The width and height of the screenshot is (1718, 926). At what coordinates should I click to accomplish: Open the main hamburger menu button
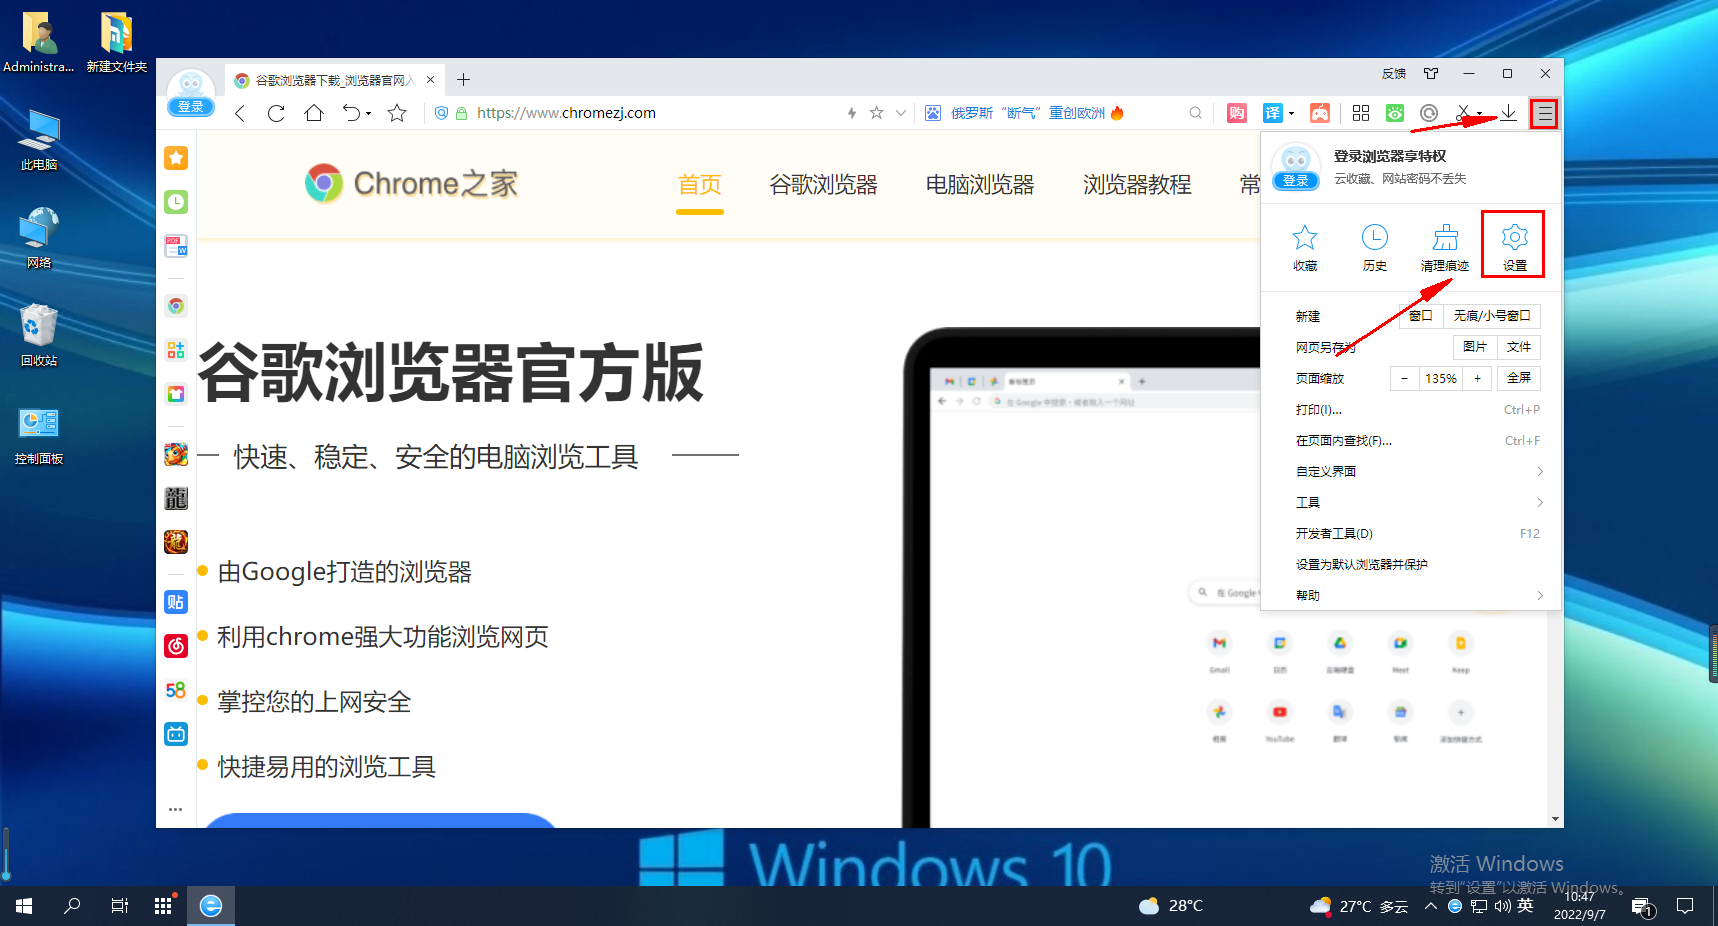(1545, 113)
